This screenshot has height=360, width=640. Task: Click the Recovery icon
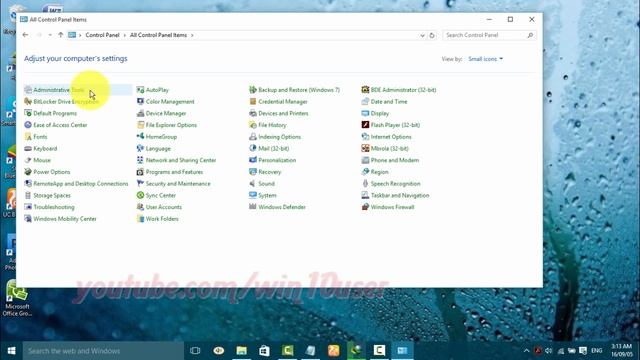(253, 172)
